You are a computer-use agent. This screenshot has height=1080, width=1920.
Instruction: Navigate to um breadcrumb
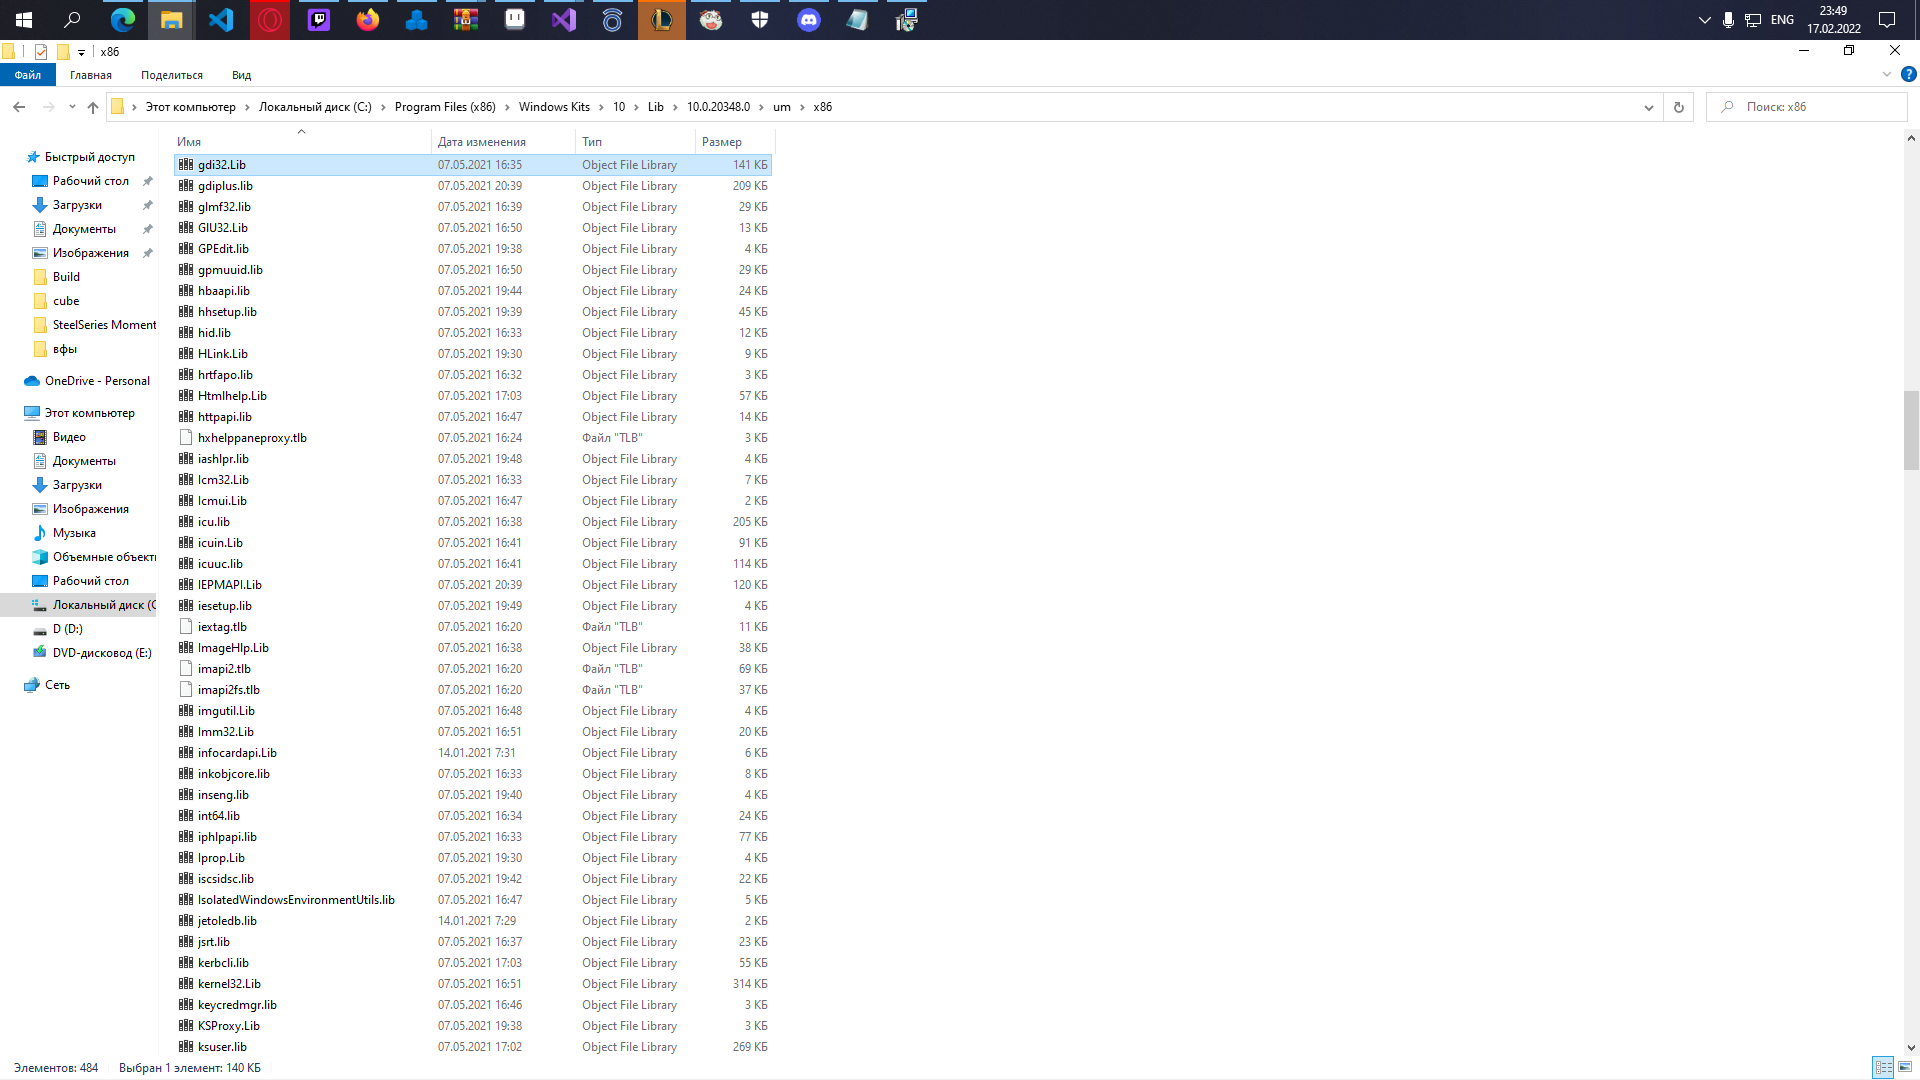pyautogui.click(x=782, y=107)
